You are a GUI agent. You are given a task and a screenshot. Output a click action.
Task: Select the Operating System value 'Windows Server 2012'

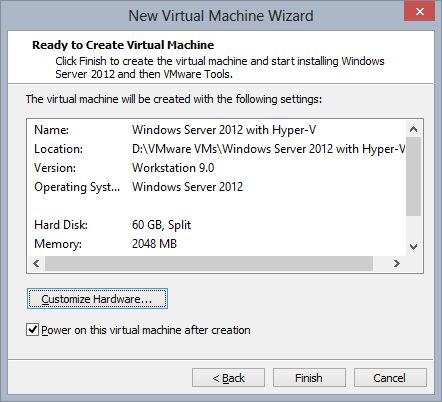[x=187, y=187]
